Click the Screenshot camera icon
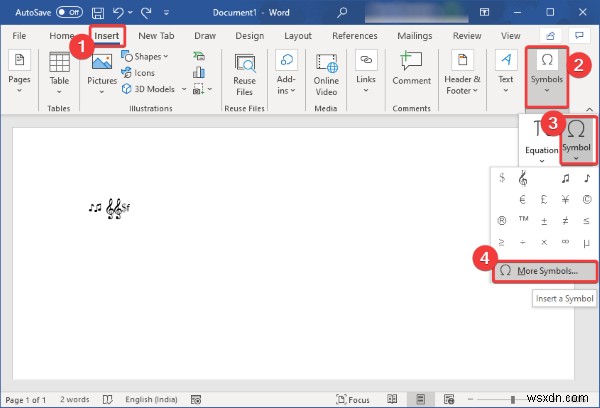600x408 pixels. tap(198, 89)
